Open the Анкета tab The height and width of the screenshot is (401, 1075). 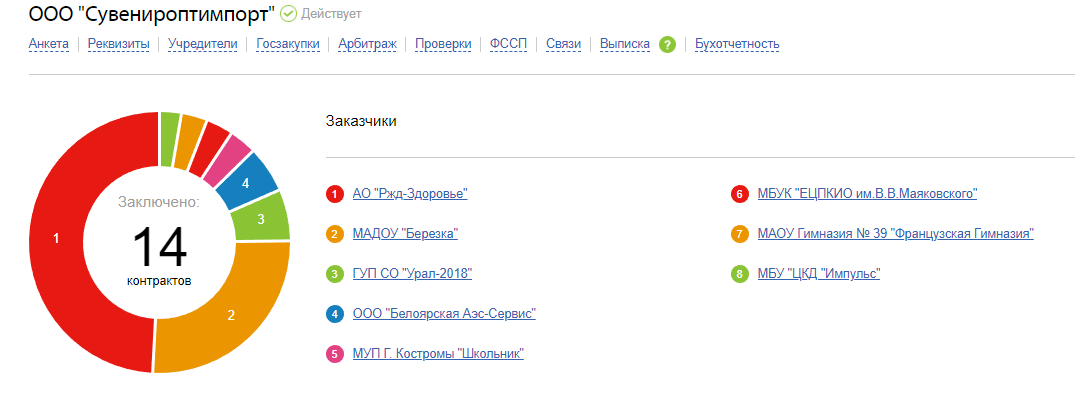[x=49, y=45]
